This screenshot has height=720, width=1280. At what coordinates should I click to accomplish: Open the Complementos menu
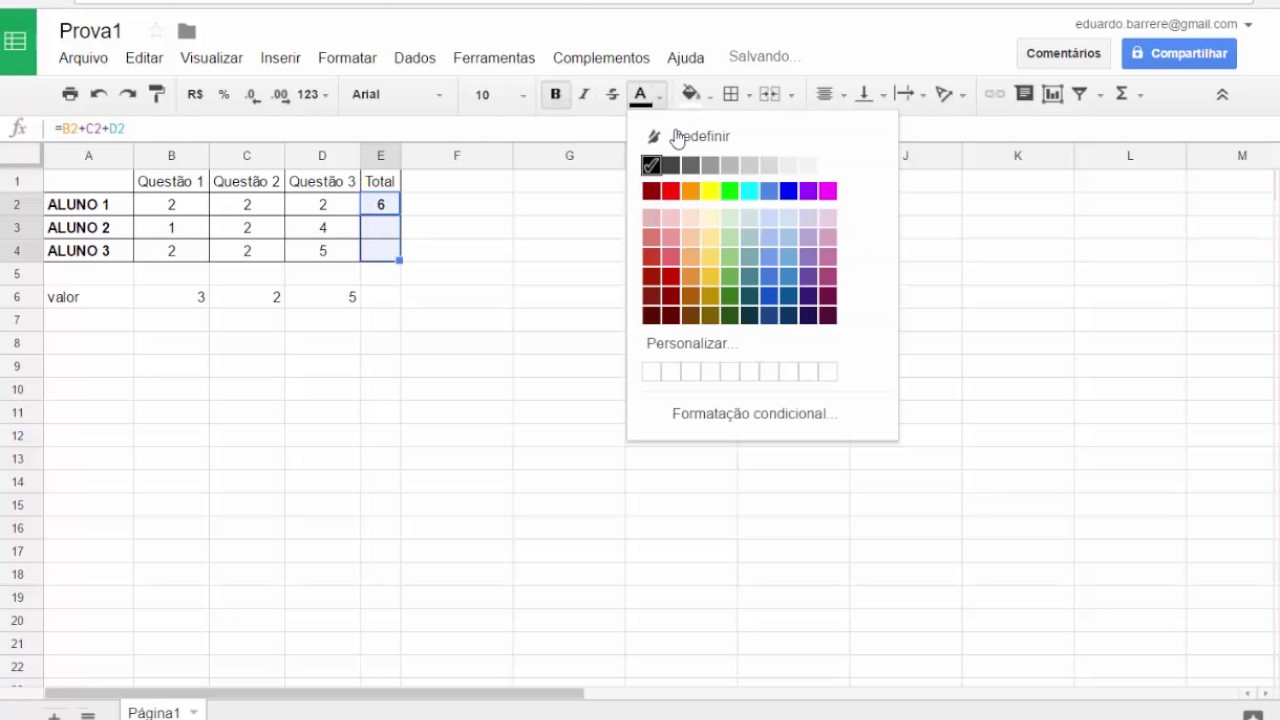coord(601,58)
